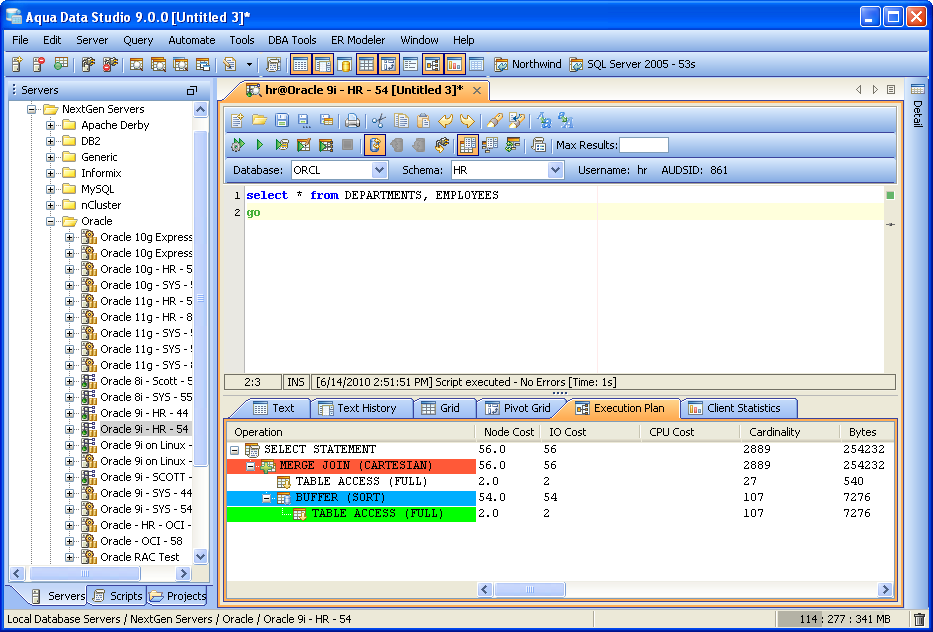Select Oracle 9i - HR - 44 server
This screenshot has height=632, width=933.
144,413
